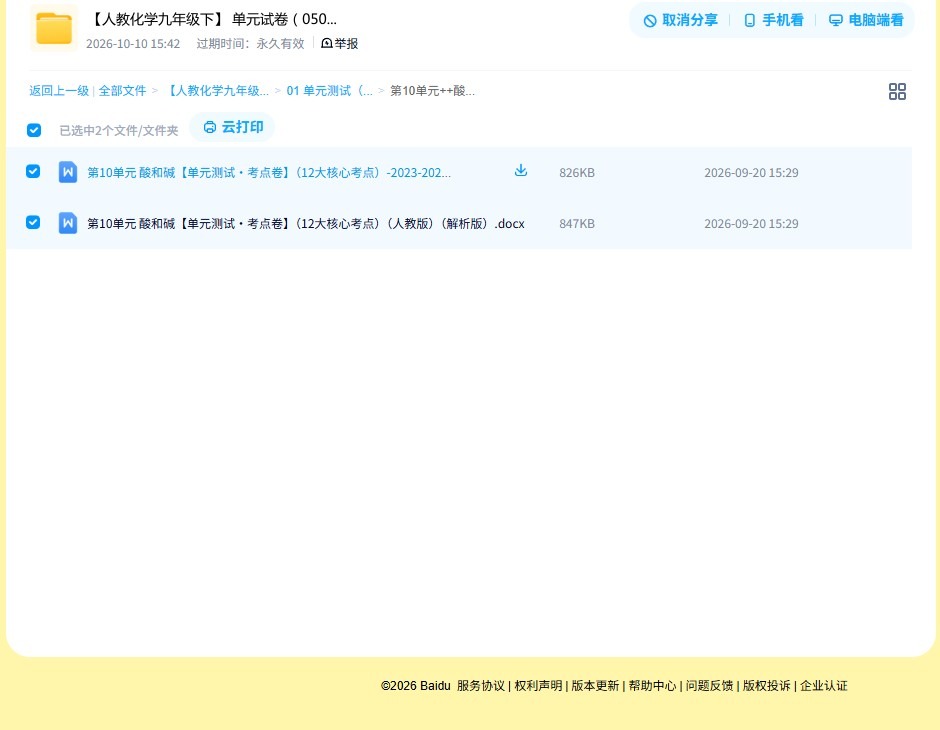
Task: Click the share timestamp 2026-10-10 15:42
Action: pos(132,44)
